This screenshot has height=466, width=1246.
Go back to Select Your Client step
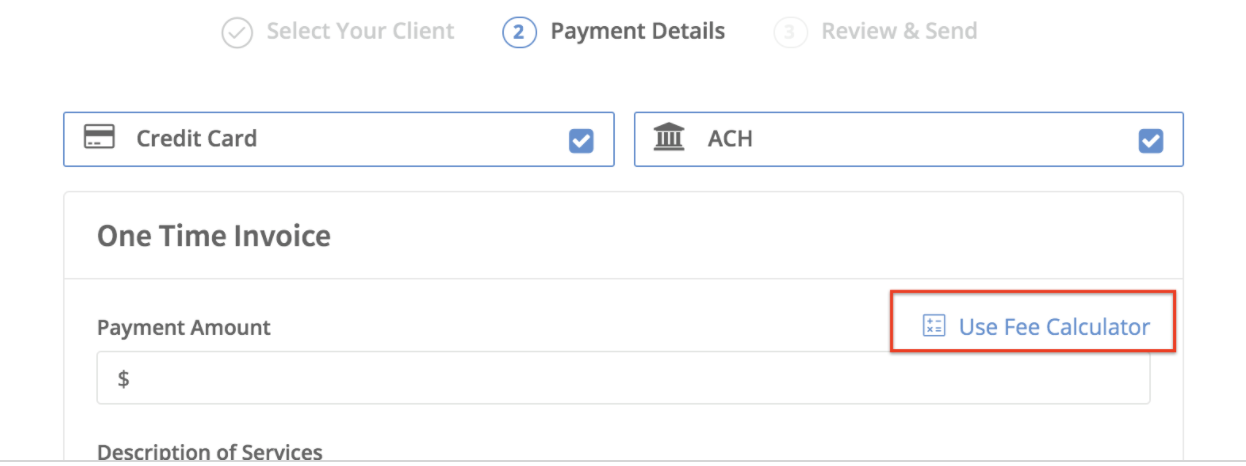tap(360, 32)
